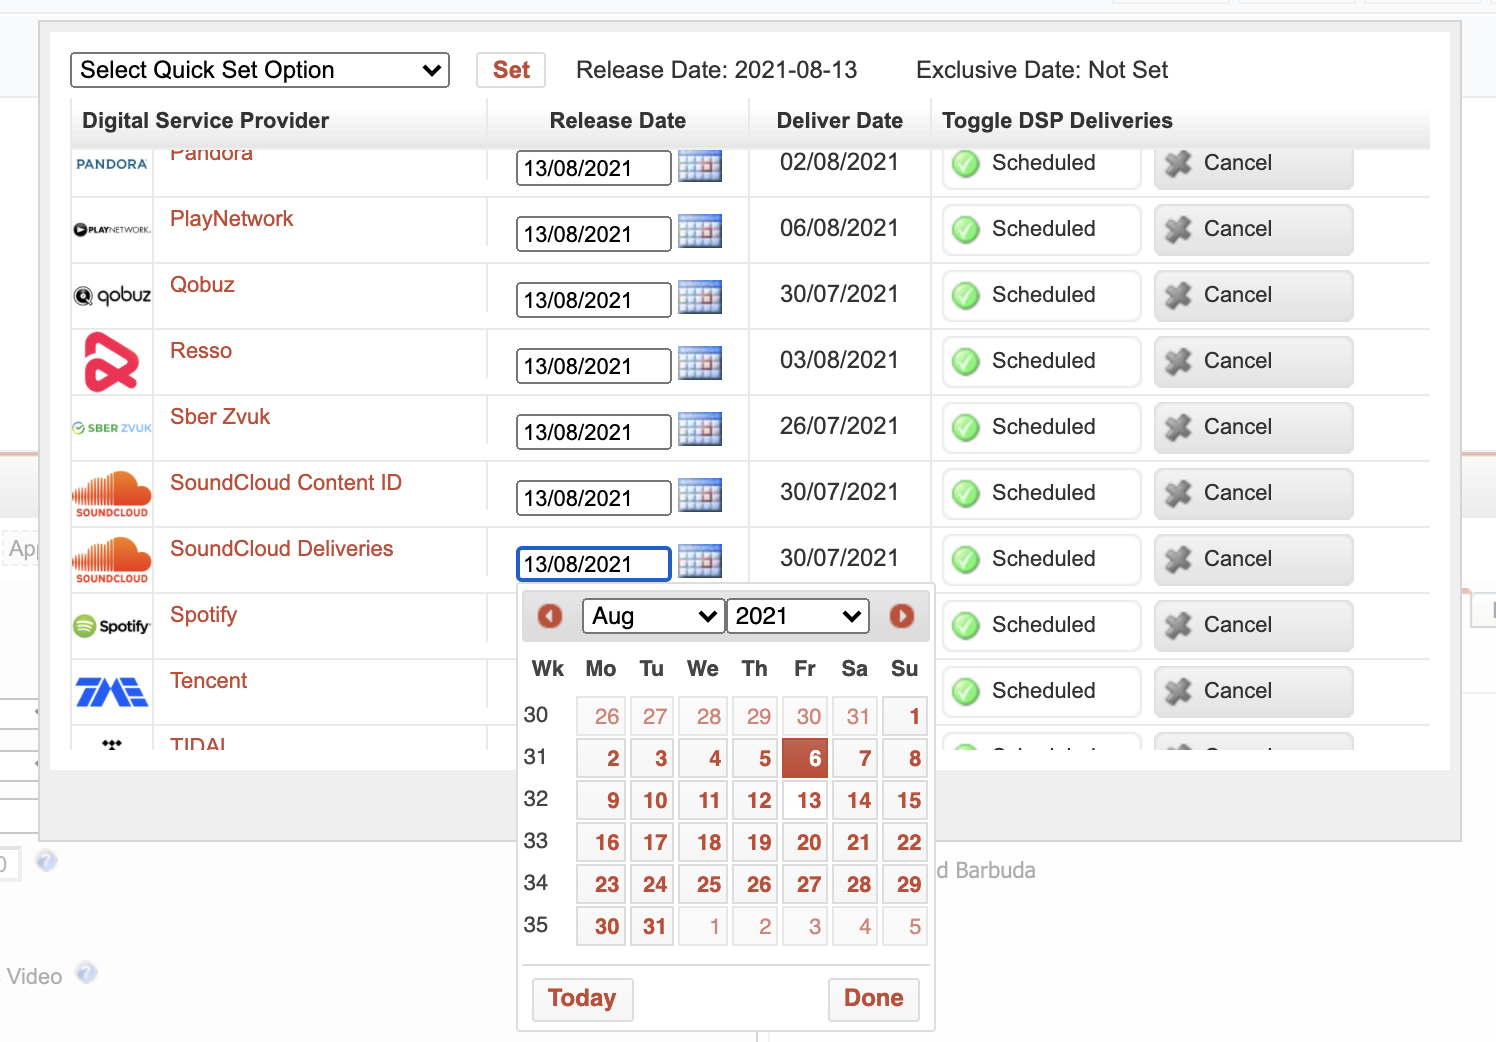This screenshot has height=1042, width=1496.
Task: Open Sber Zvuk release date calendar icon
Action: pos(699,430)
